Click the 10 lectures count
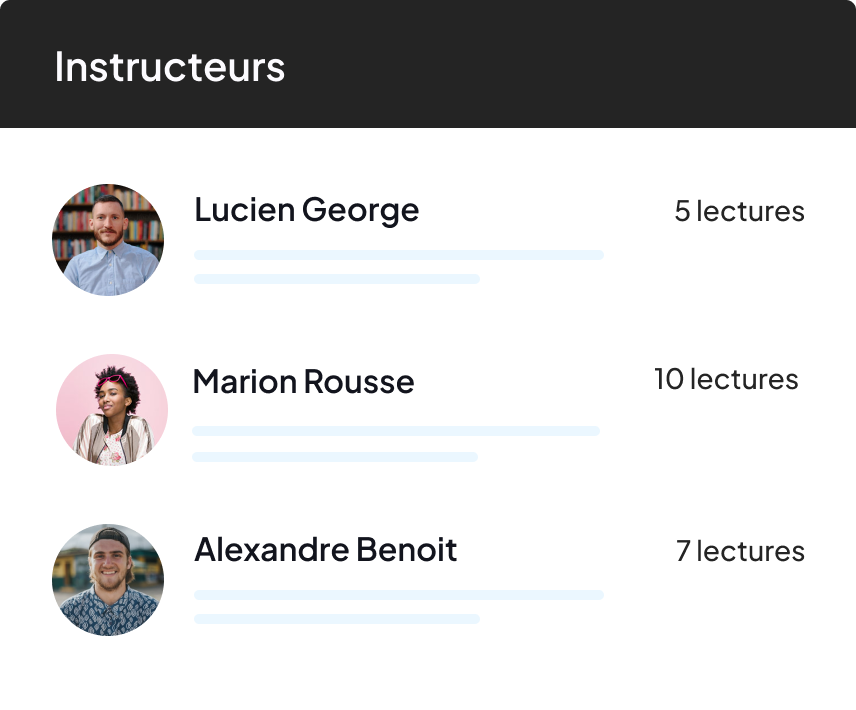Viewport: 856px width, 710px height. [x=727, y=379]
